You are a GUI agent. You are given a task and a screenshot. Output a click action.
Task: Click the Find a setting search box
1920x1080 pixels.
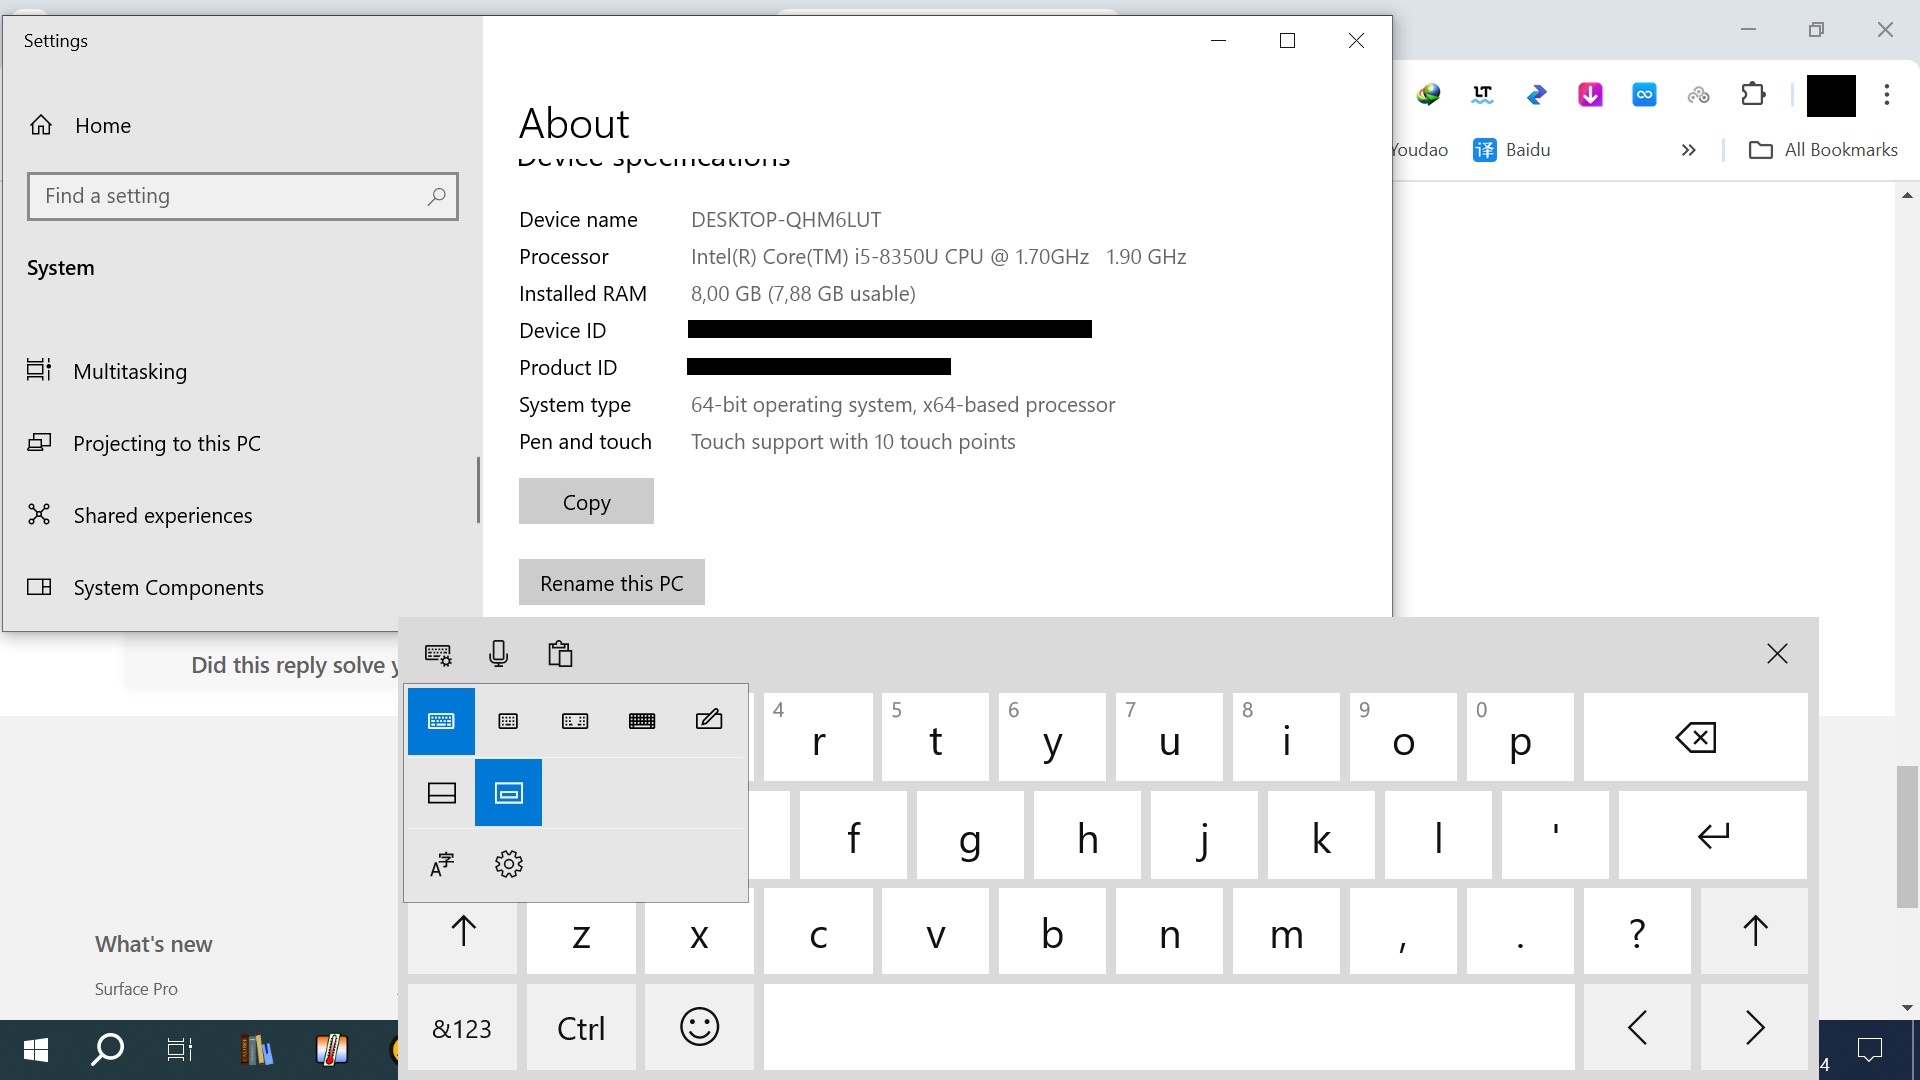(230, 196)
